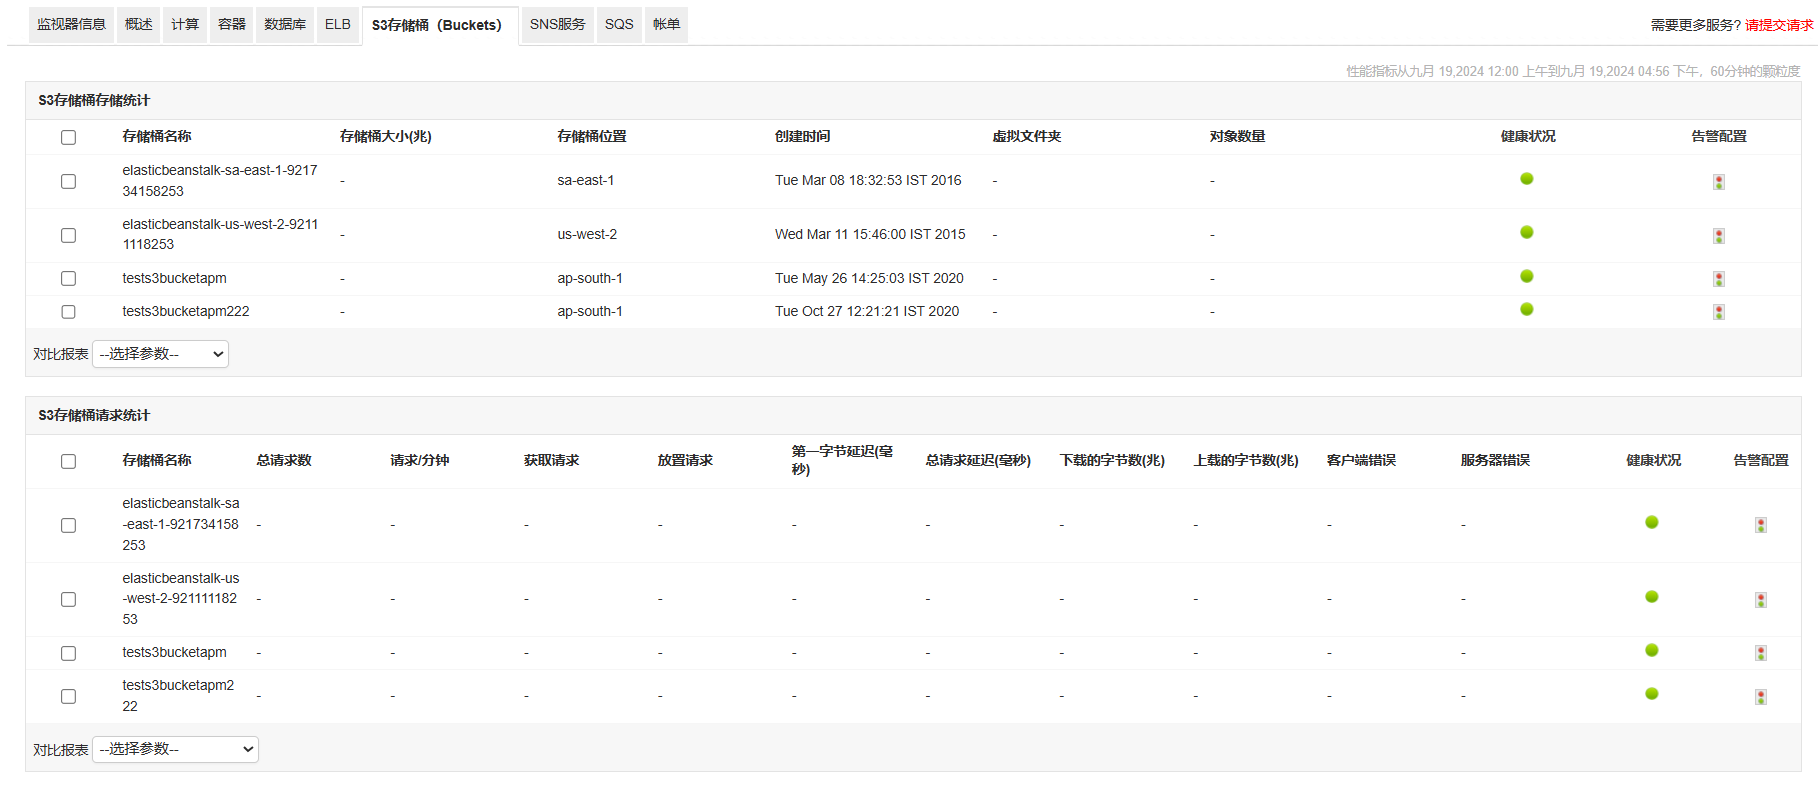Open elasticbeanstalk-sa-east-1 bucket in storage table
The image size is (1820, 787).
pos(220,181)
